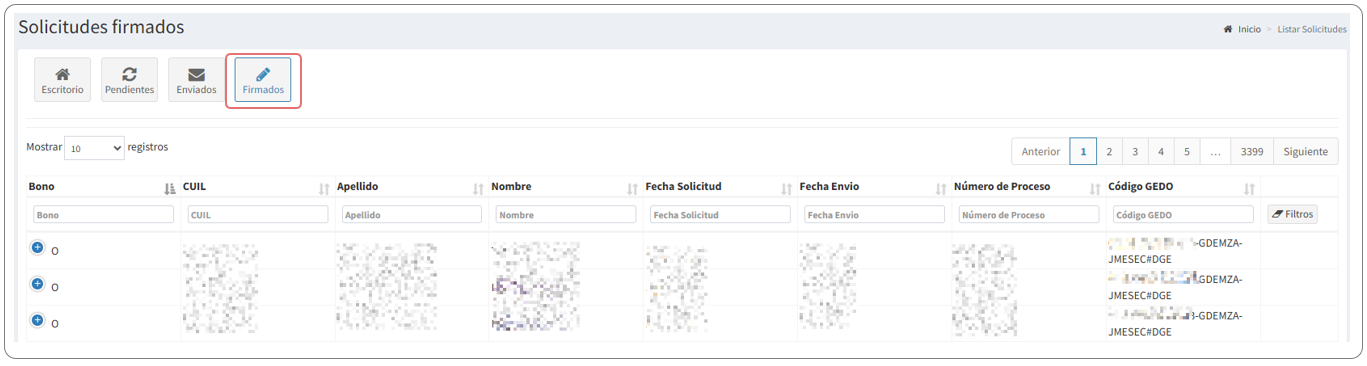Sort by Fecha Solicitud sort icon

point(787,188)
